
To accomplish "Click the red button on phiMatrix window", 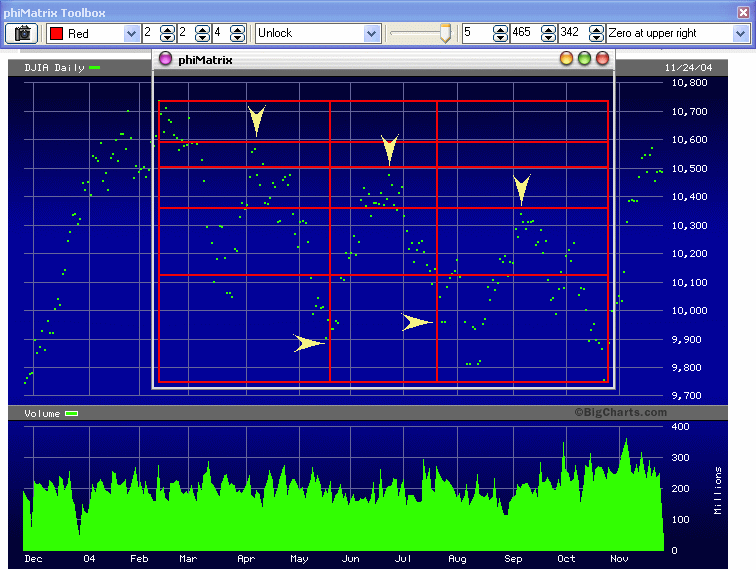I will 602,58.
